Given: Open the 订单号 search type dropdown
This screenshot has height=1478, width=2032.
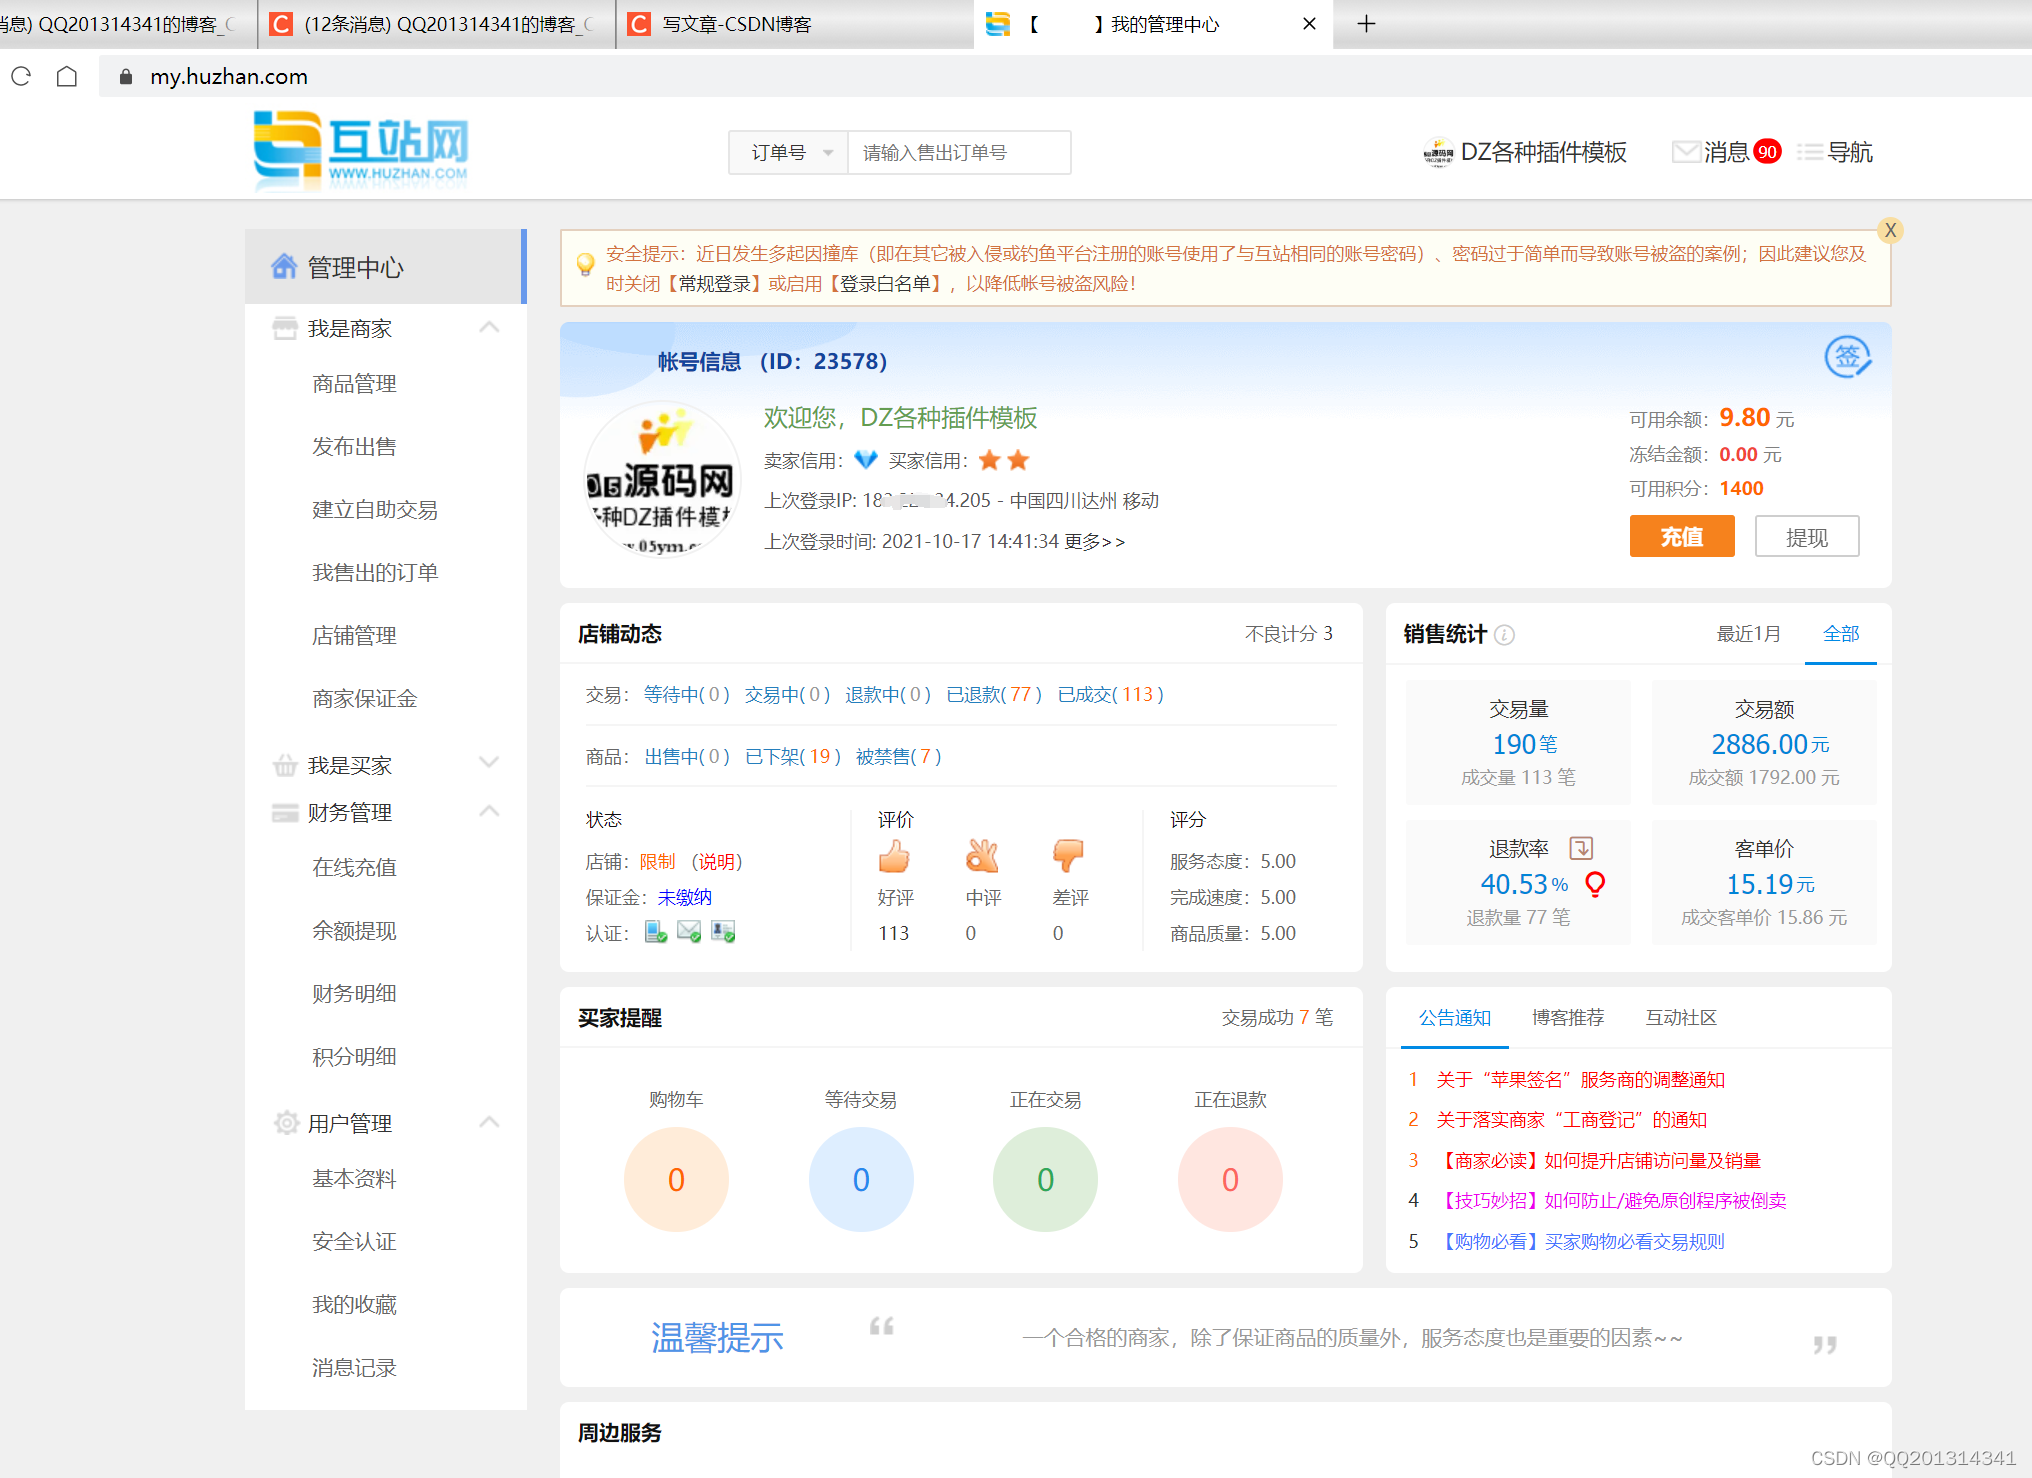Looking at the screenshot, I should 789,153.
